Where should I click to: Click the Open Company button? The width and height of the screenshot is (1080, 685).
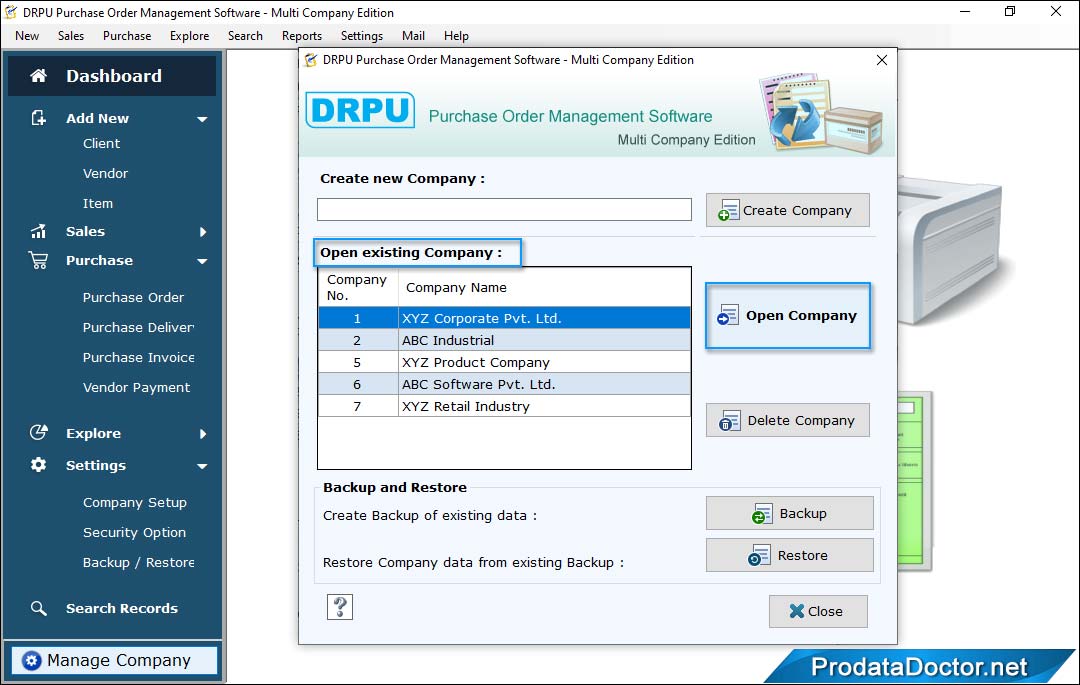pyautogui.click(x=788, y=315)
